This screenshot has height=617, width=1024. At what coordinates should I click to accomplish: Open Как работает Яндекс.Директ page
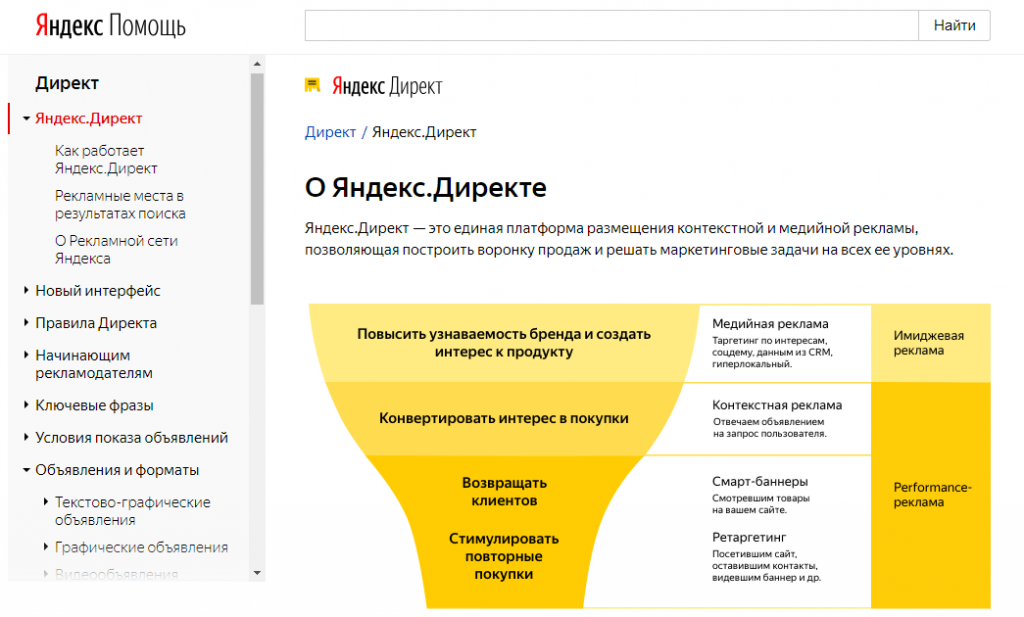tap(106, 159)
